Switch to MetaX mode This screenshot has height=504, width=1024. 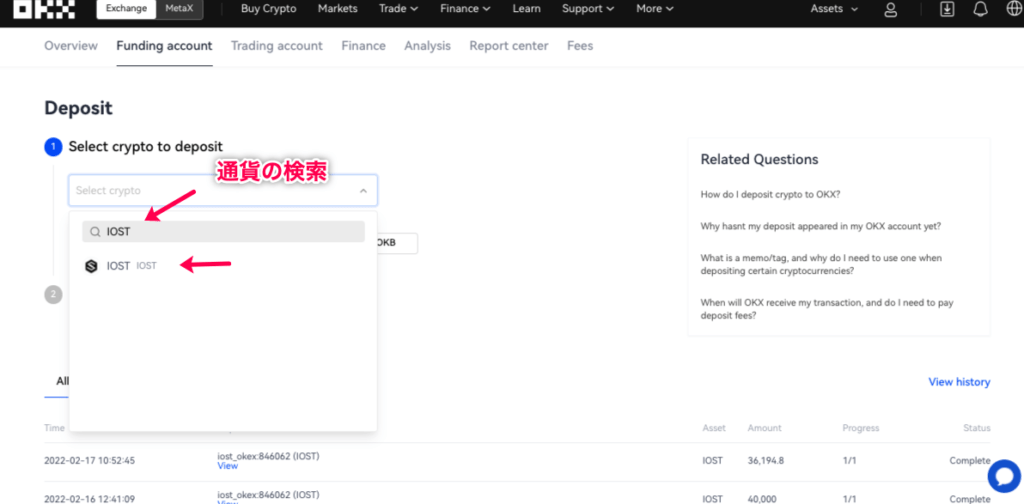click(179, 9)
